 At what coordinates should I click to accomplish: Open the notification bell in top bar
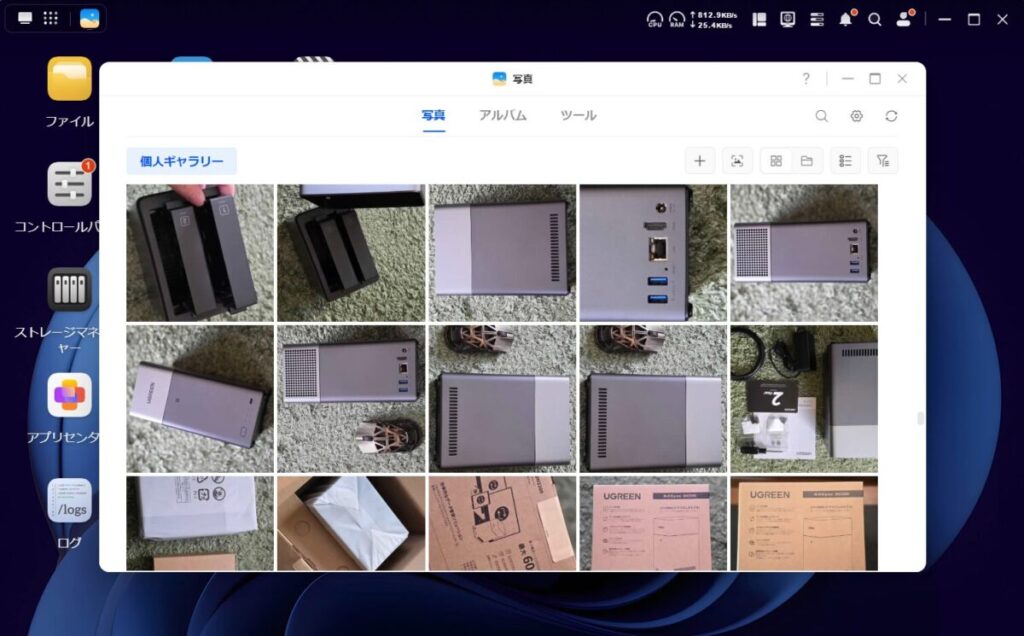point(846,19)
